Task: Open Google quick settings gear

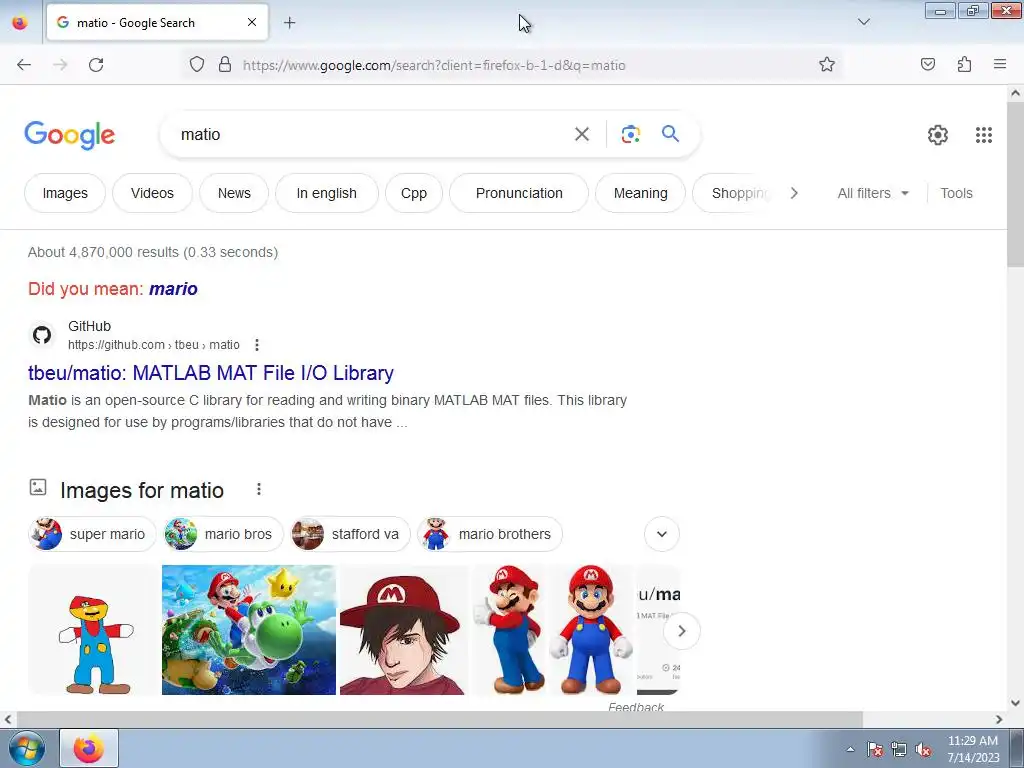Action: click(x=938, y=135)
